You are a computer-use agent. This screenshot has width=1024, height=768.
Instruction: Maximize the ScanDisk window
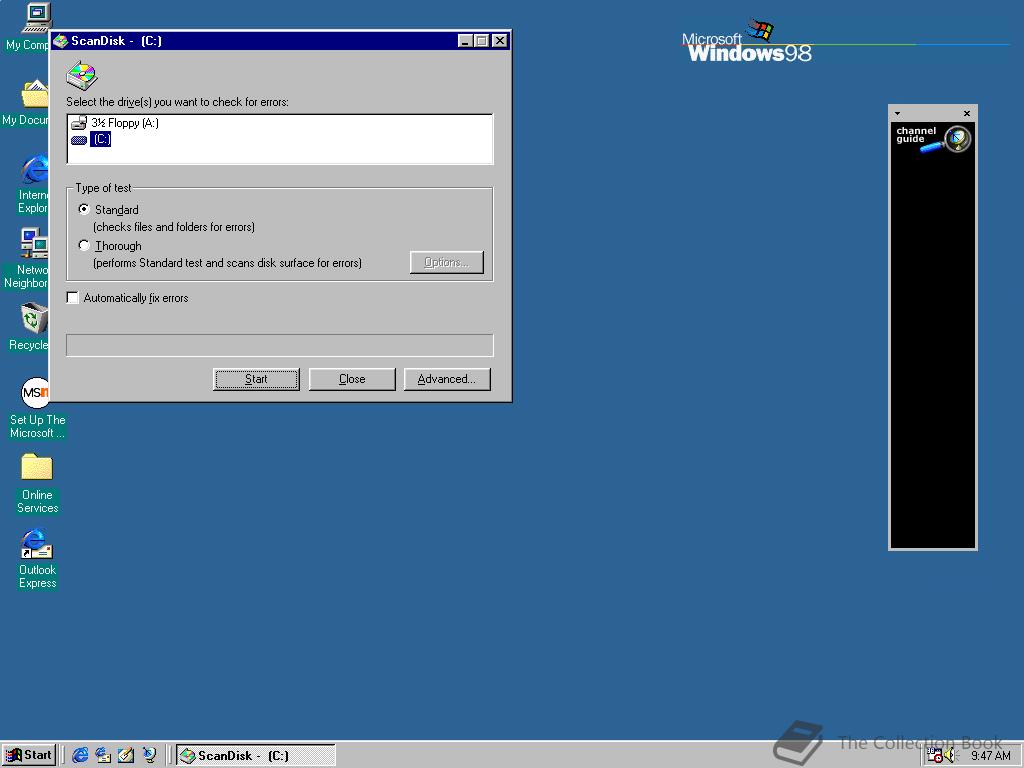click(481, 40)
